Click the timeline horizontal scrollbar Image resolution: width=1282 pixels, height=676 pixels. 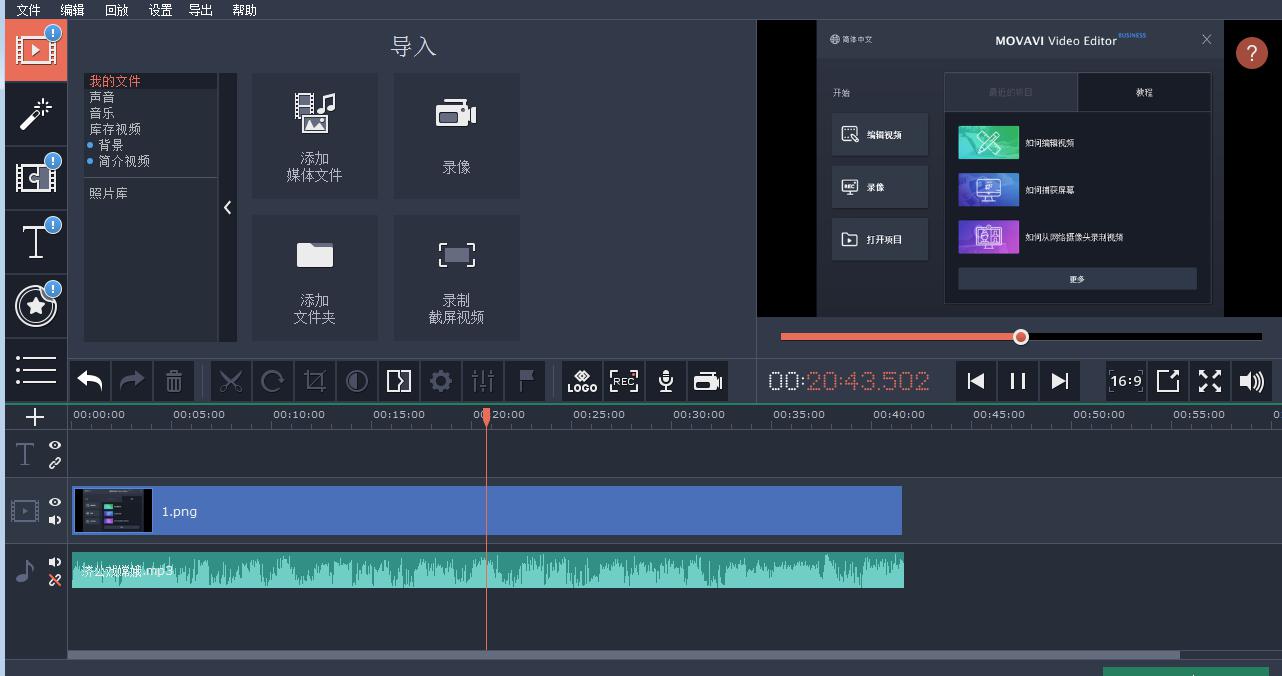point(624,655)
